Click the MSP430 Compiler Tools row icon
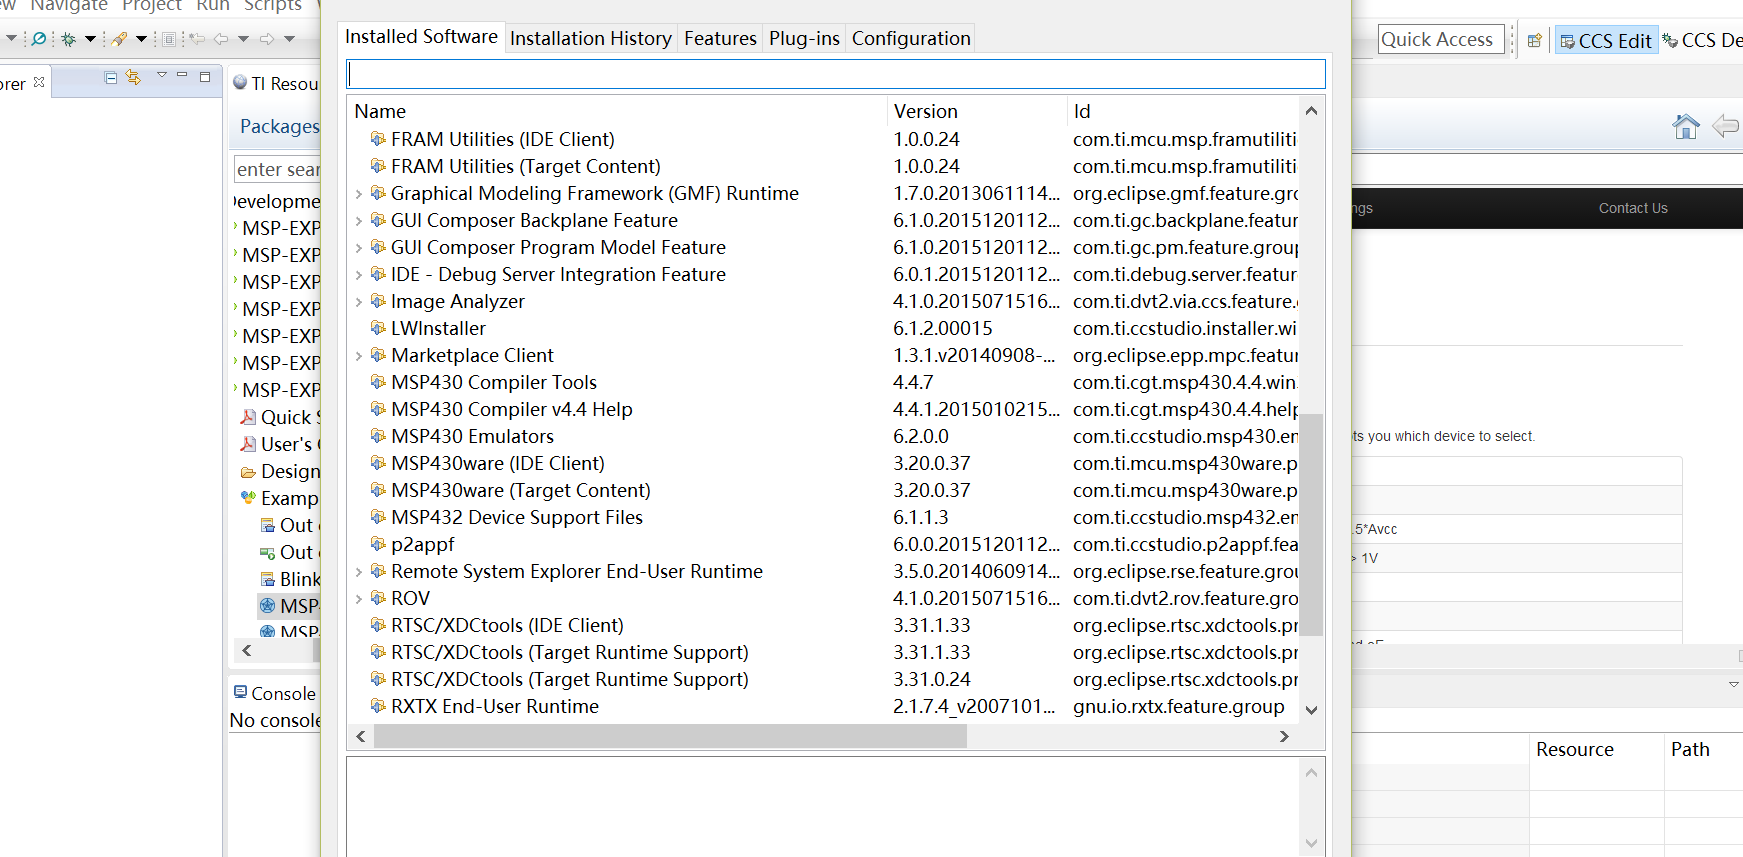Viewport: 1743px width, 857px height. 378,381
